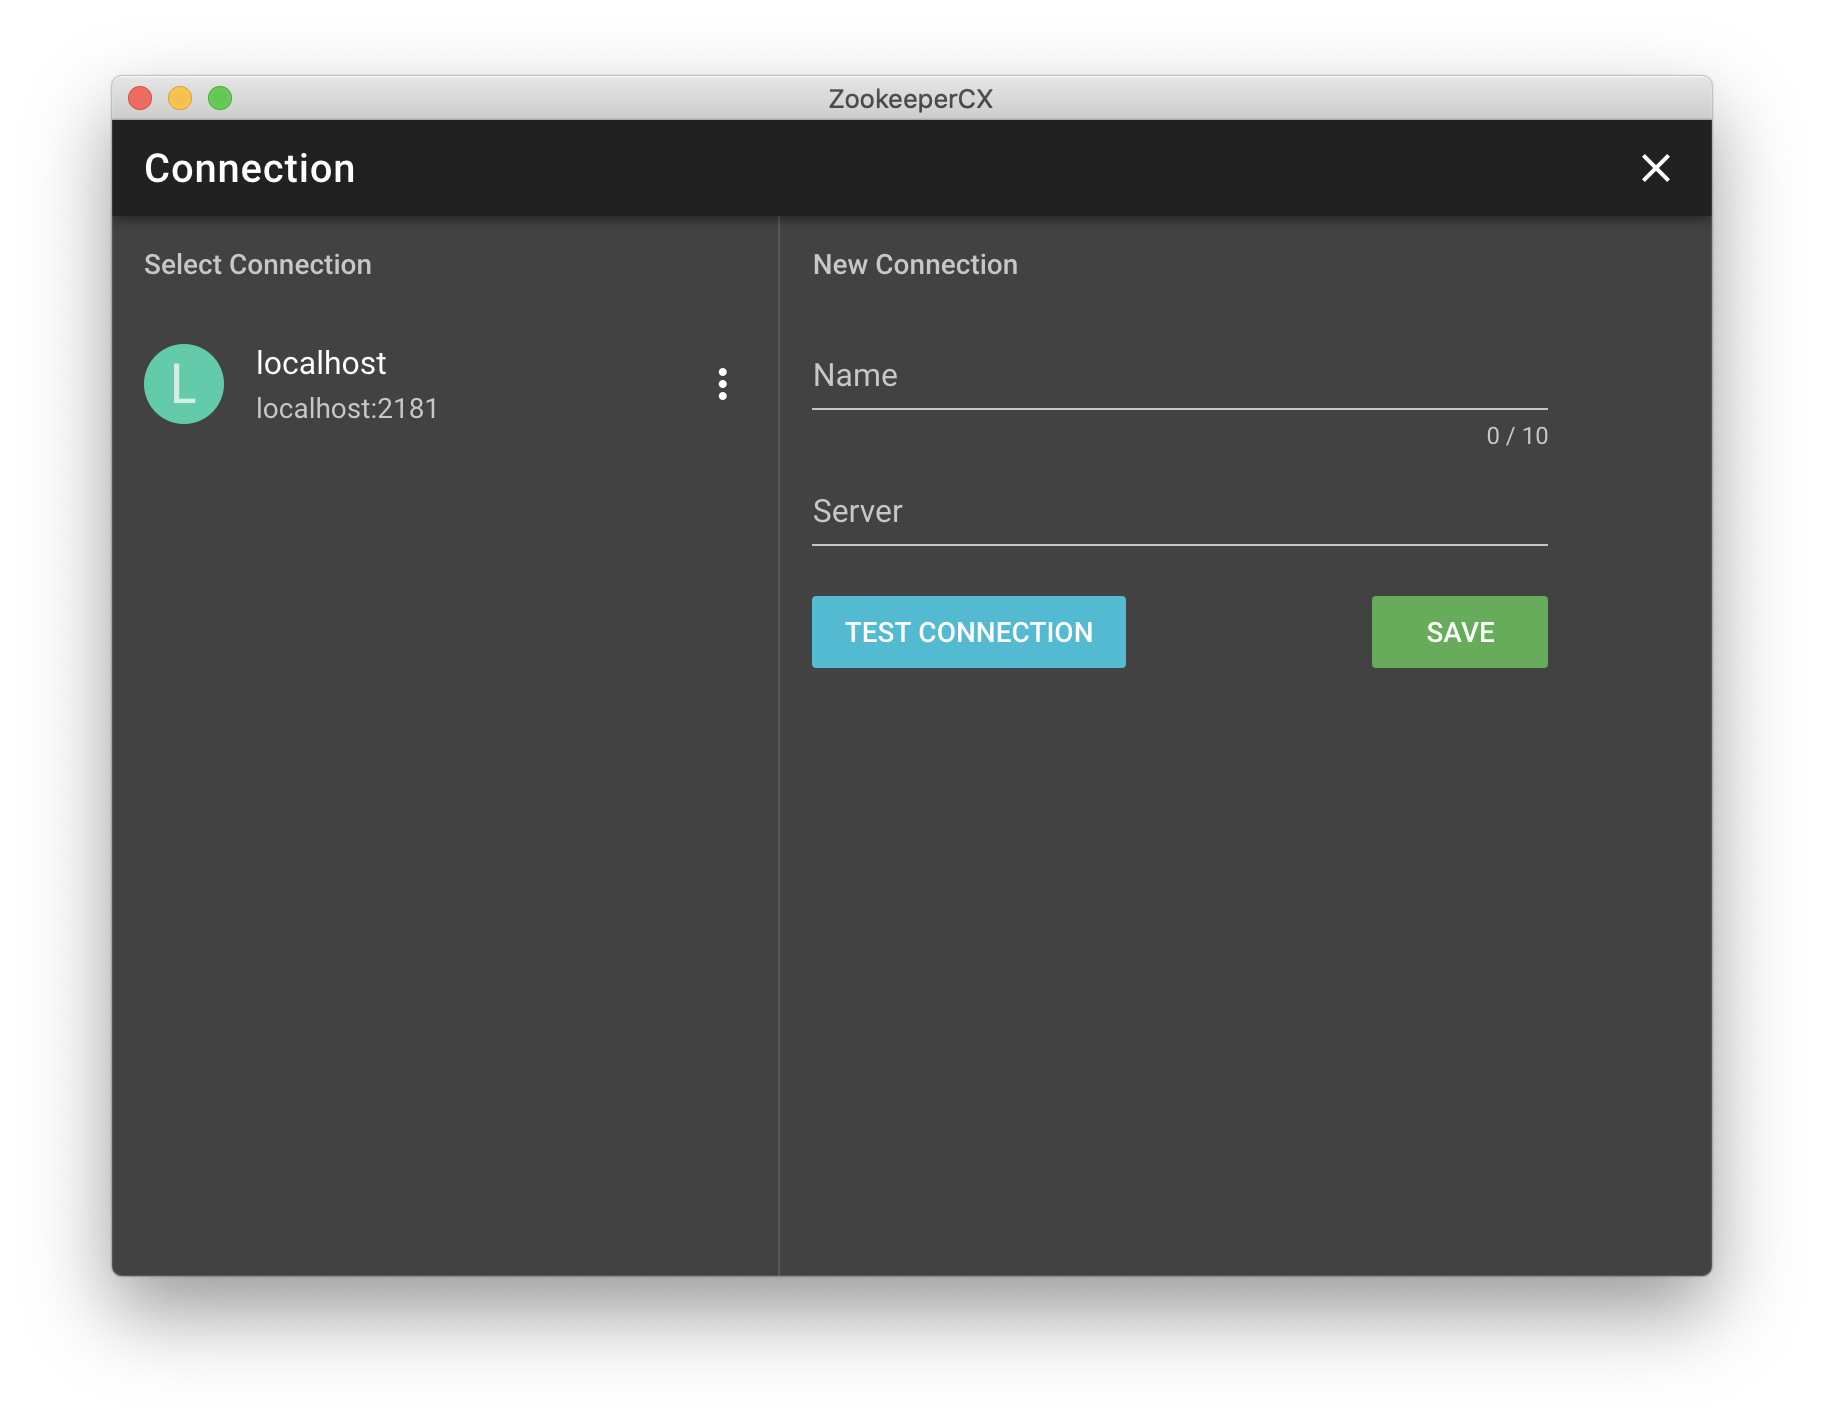Screen dimensions: 1824x1424
Task: Focus the Name input field
Action: [x=1179, y=377]
